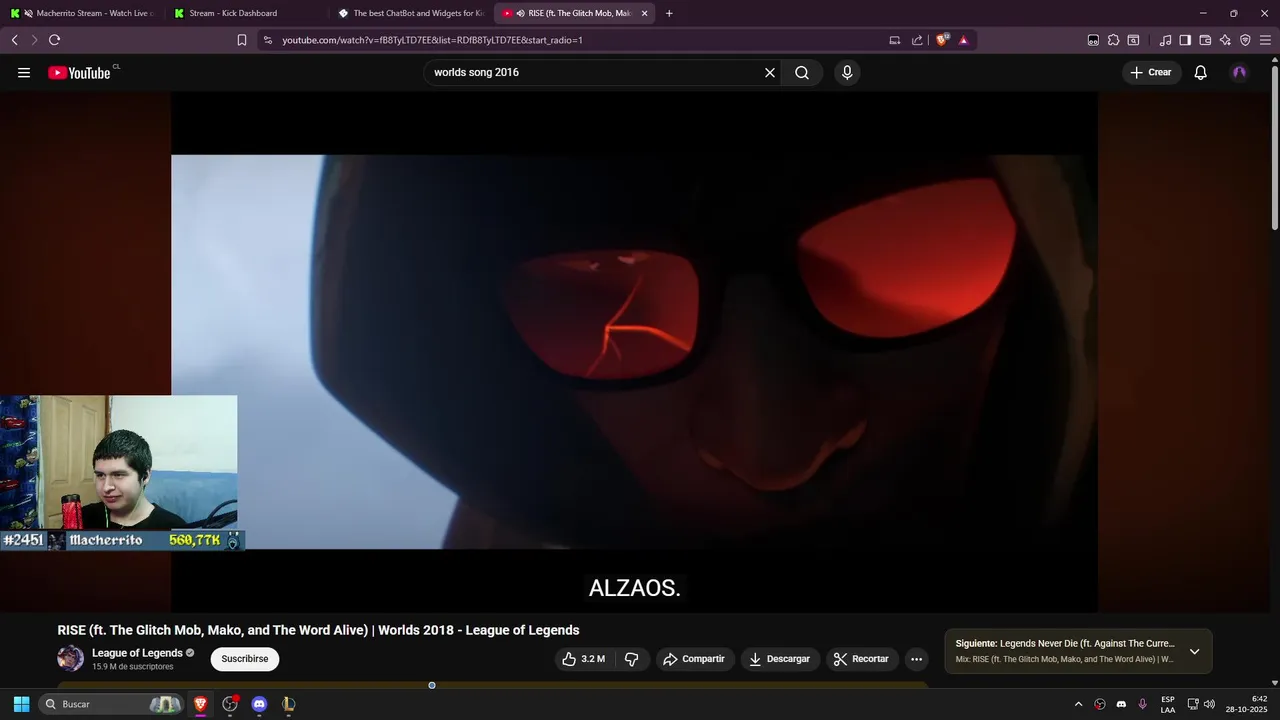Image resolution: width=1280 pixels, height=720 pixels.
Task: Open OBS Studio from the taskbar
Action: click(x=230, y=704)
